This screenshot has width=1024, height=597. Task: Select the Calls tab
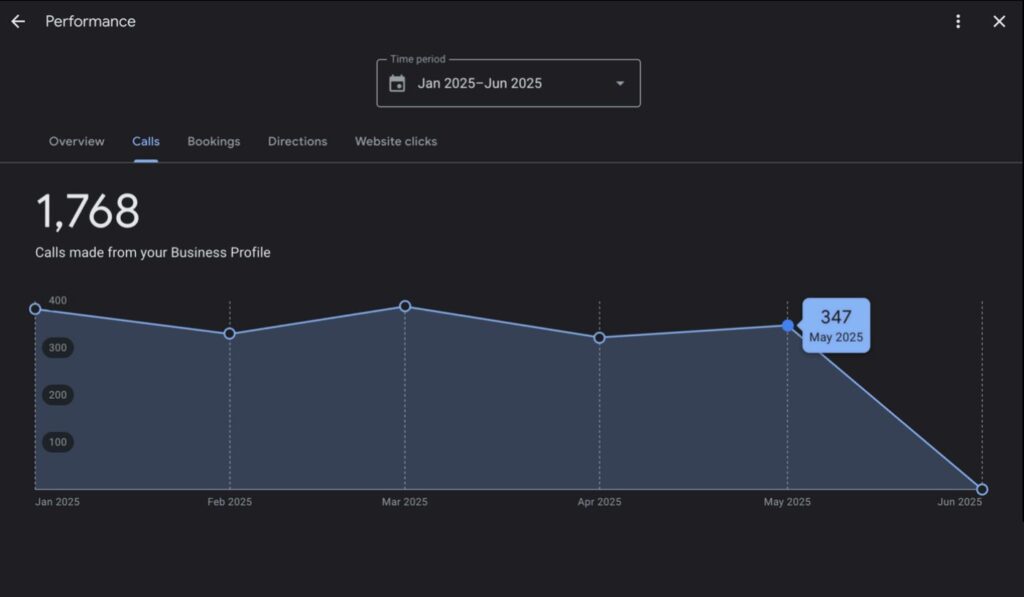tap(146, 142)
